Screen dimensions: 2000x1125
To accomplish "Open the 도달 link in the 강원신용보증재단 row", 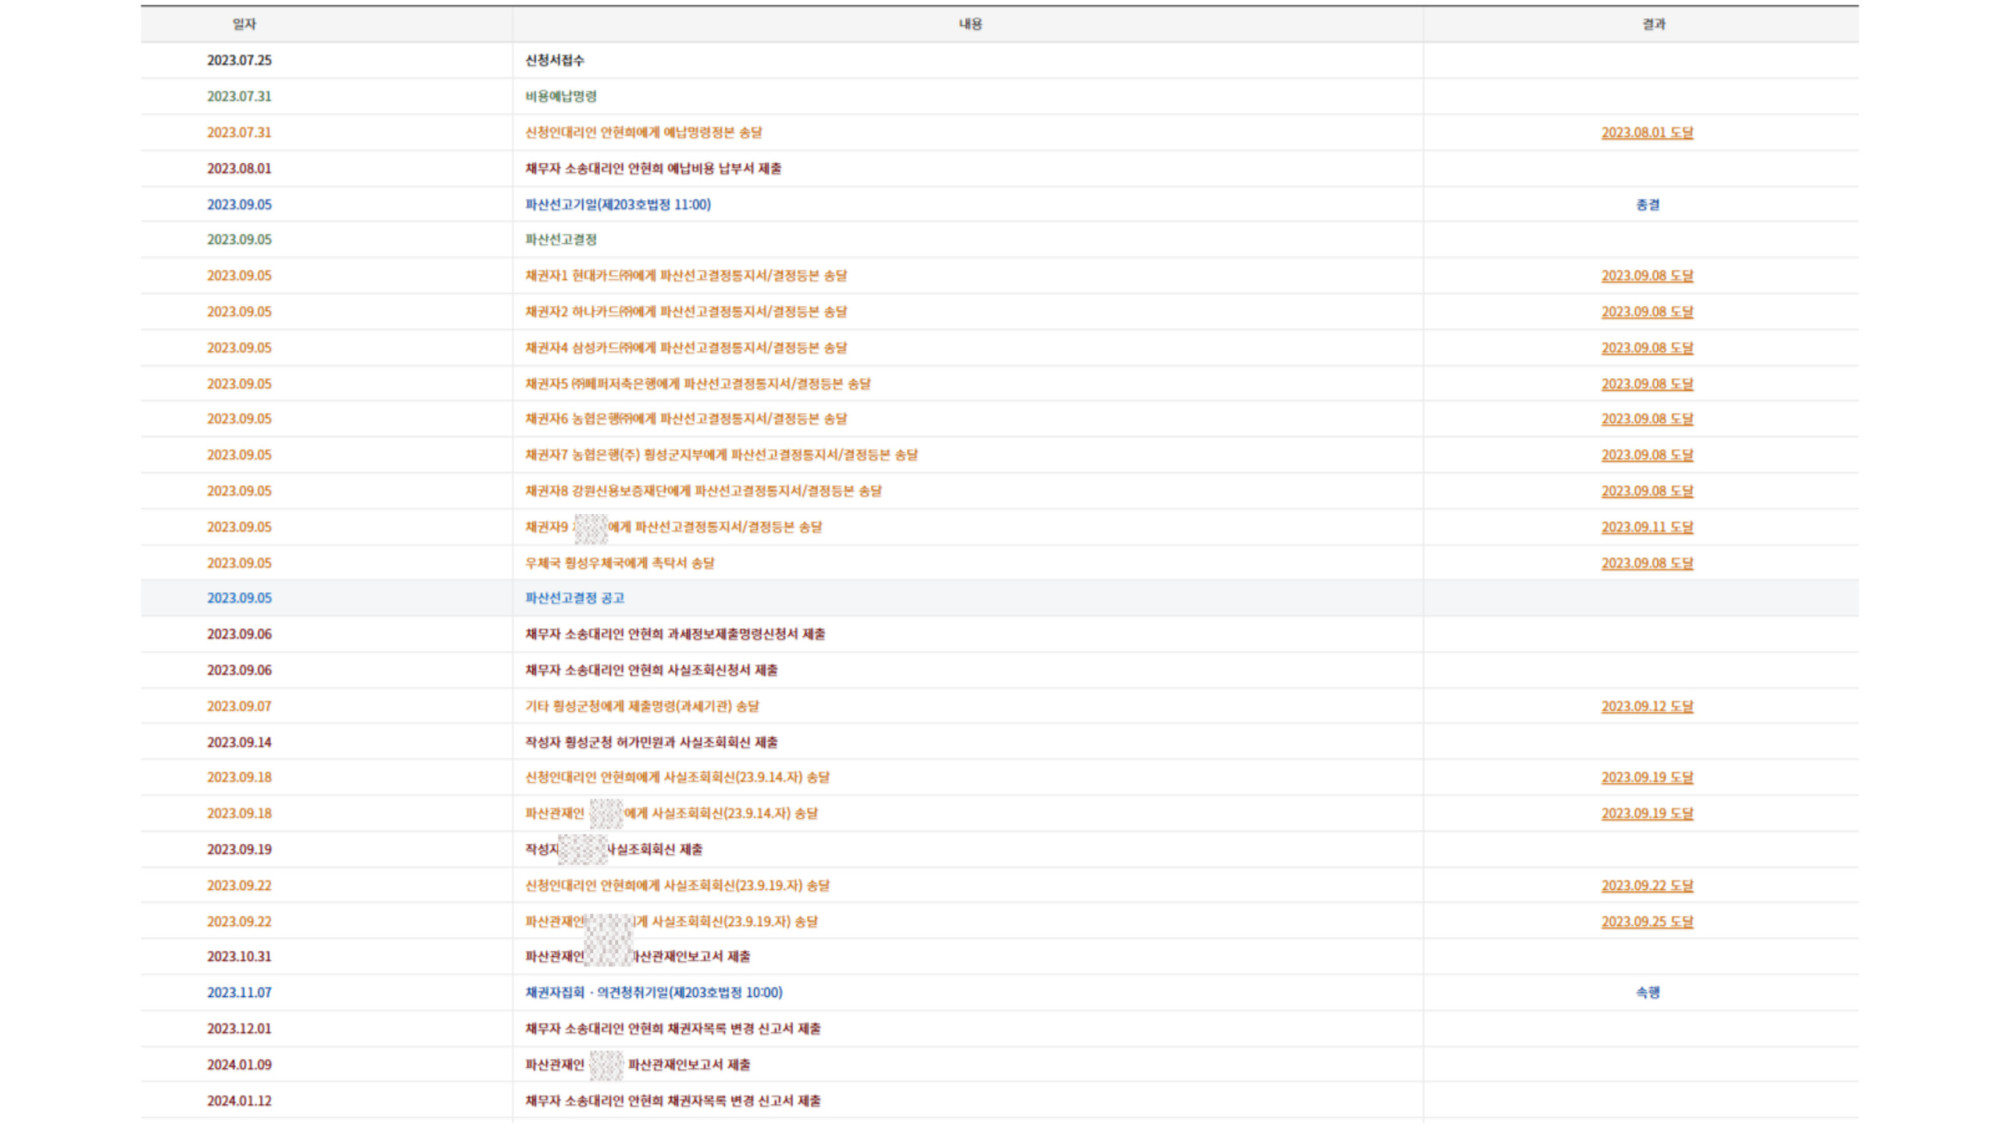I will click(1647, 490).
